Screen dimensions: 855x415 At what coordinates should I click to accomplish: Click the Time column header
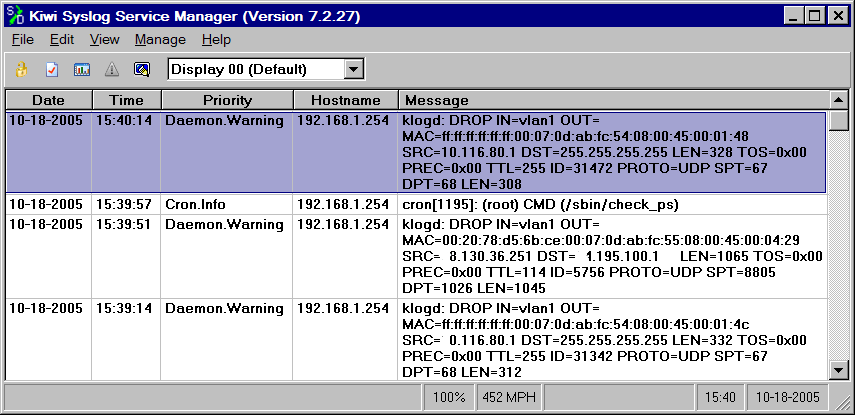(127, 100)
